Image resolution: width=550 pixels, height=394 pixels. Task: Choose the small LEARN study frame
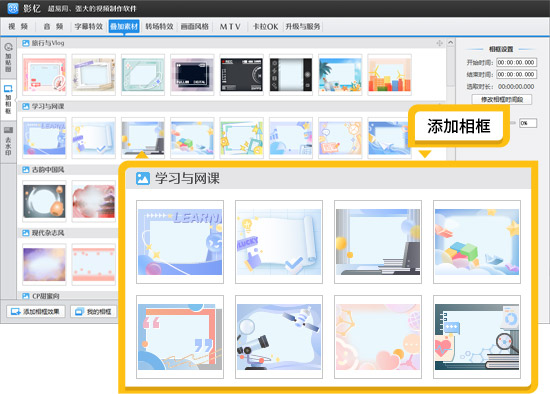pyautogui.click(x=44, y=138)
